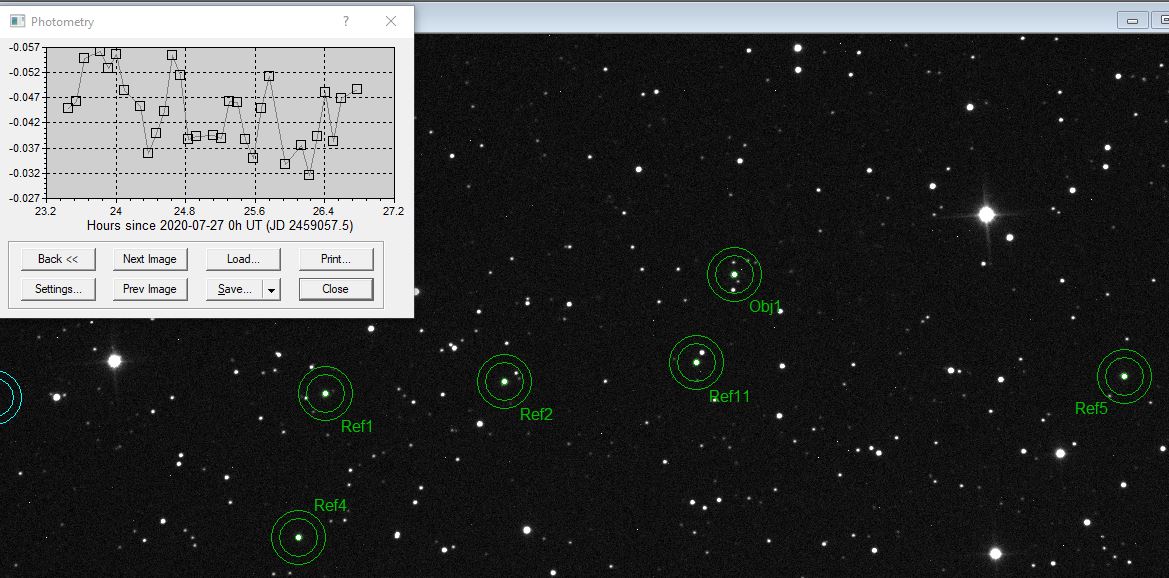Click the brightest star right of Obj1
1169x578 pixels.
[986, 214]
